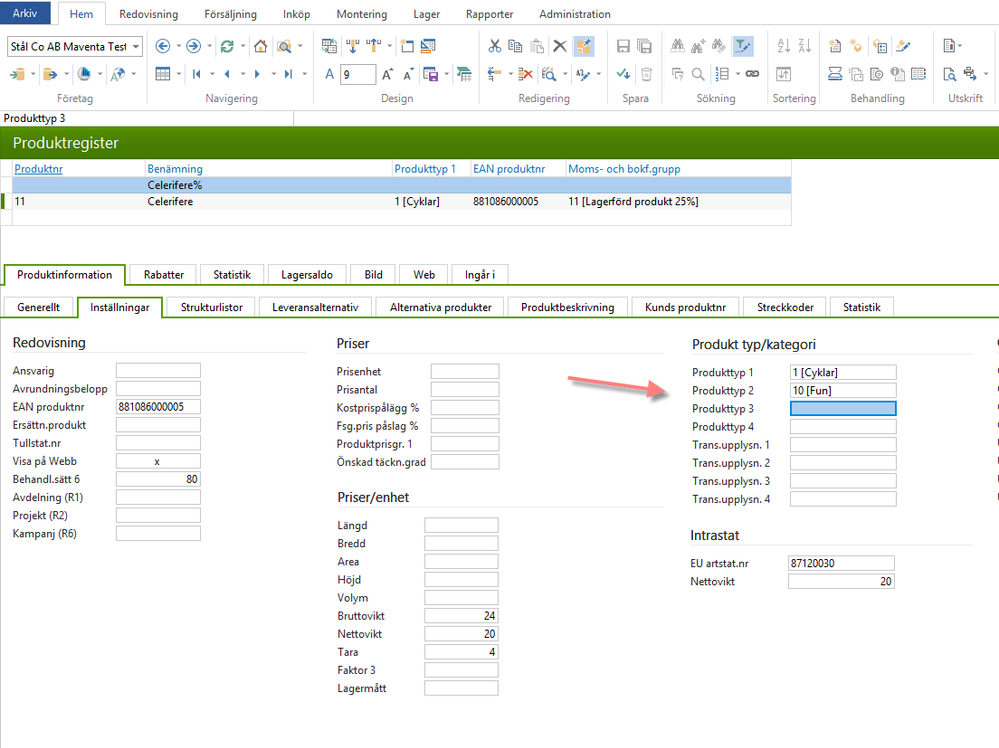Viewport: 999px width, 748px height.
Task: Sort ascending with the A-Z icon
Action: tap(783, 46)
